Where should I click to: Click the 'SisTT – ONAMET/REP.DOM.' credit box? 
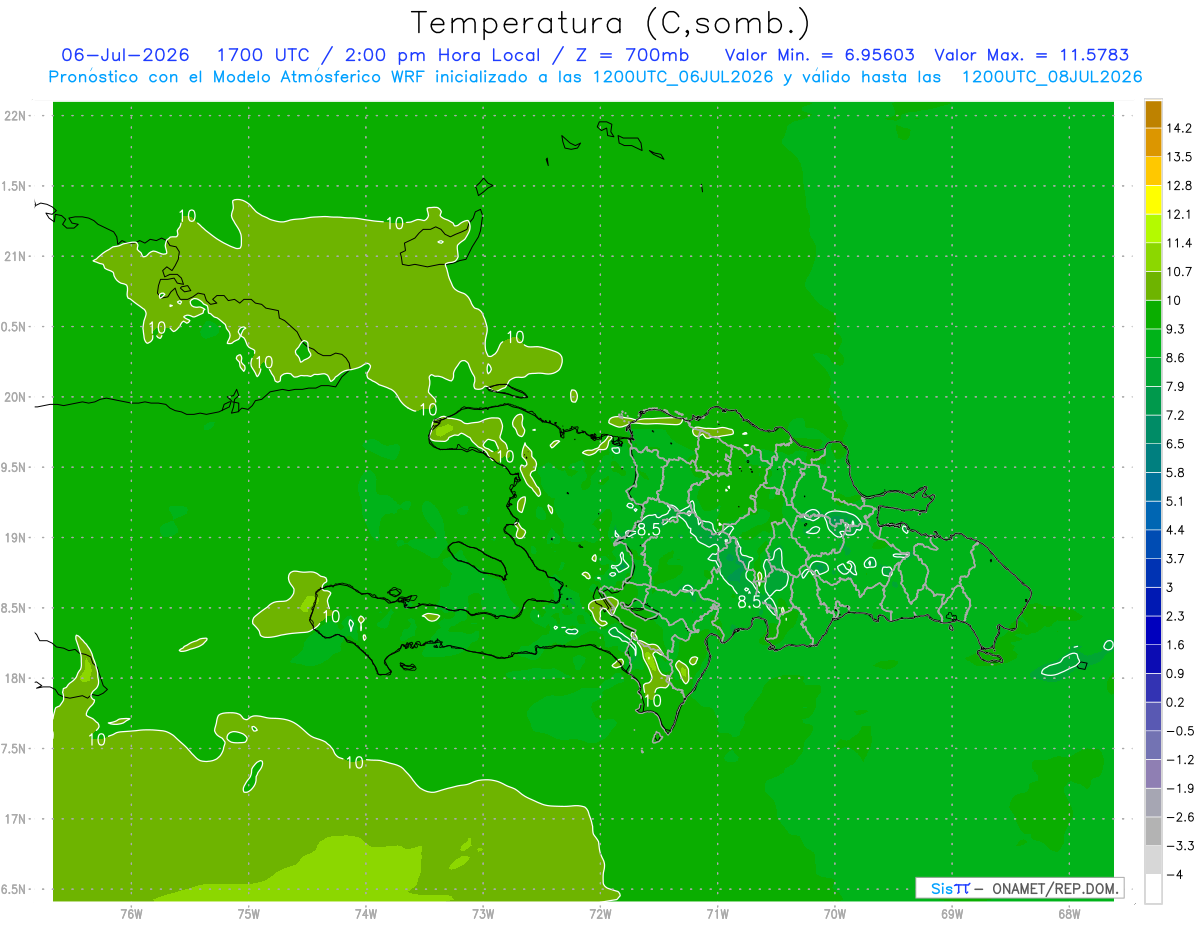pos(1019,888)
